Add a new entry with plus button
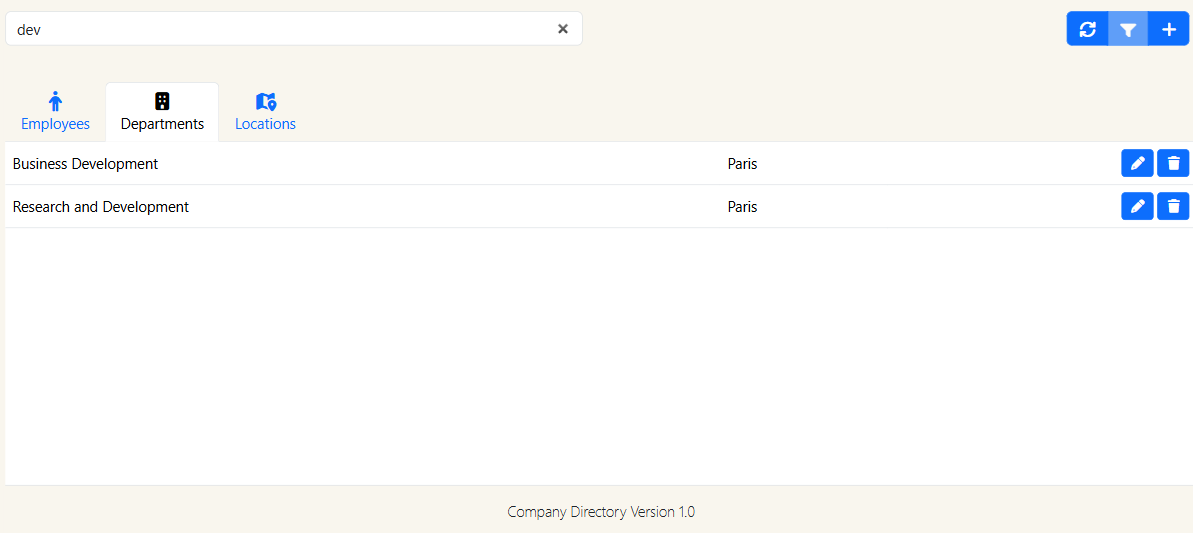This screenshot has width=1193, height=533. pos(1169,29)
